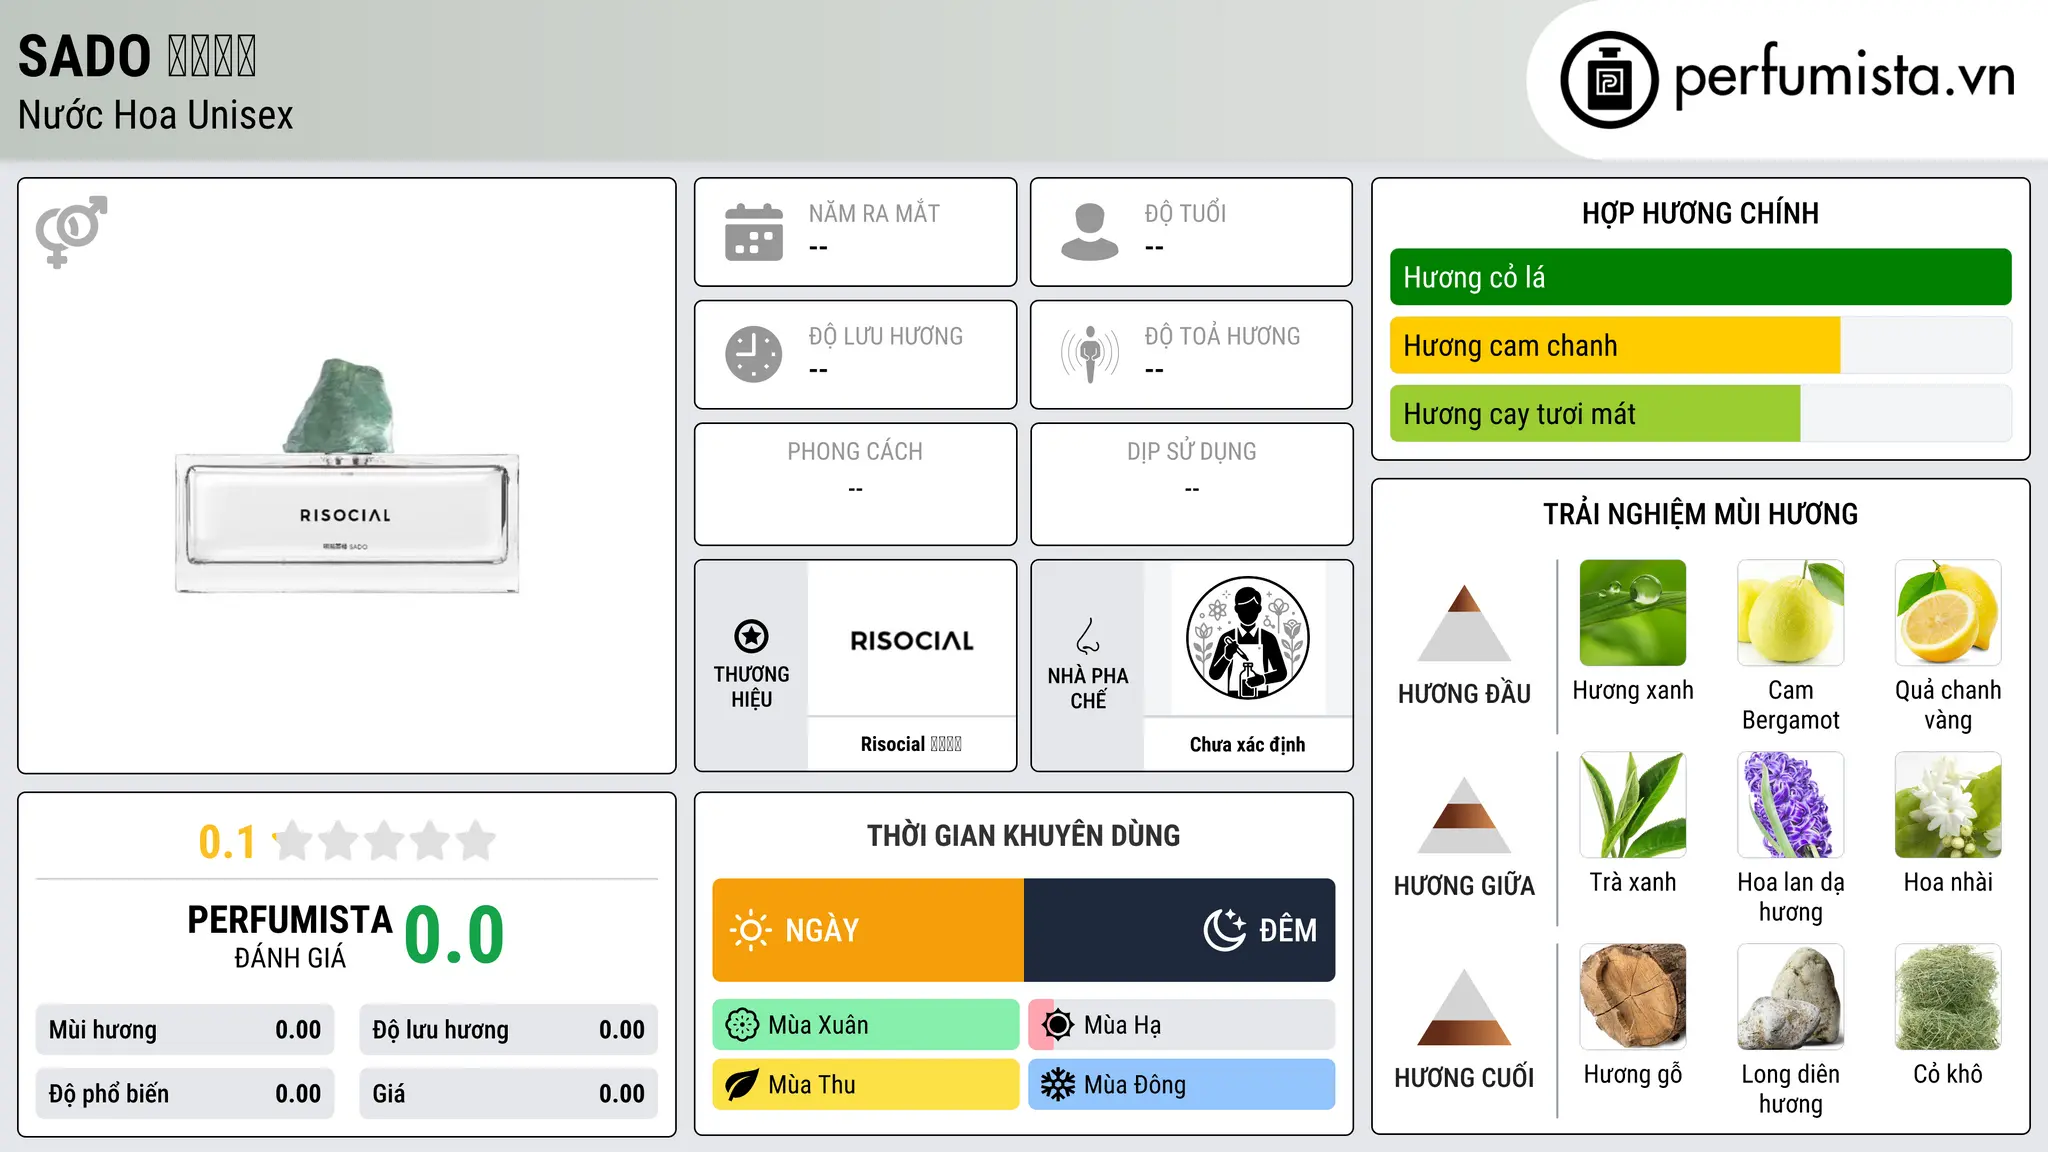Click the Hương cỏ lá accord bar
Screen dimensions: 2048x1152
click(1701, 277)
